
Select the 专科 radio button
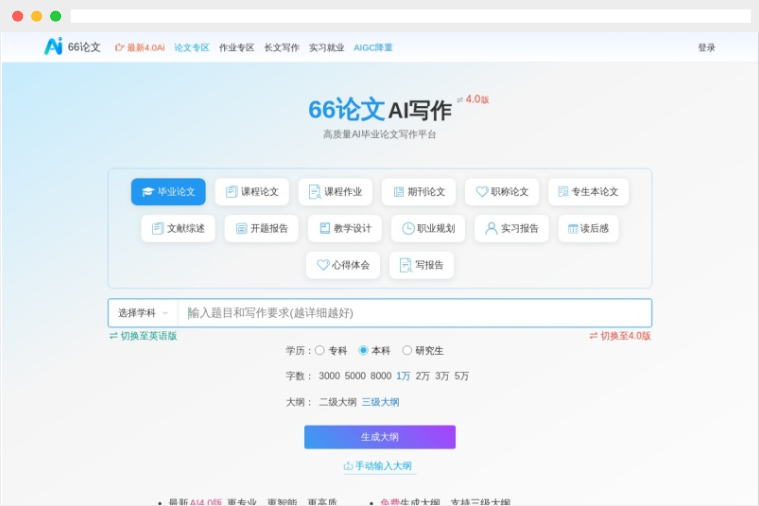(319, 350)
